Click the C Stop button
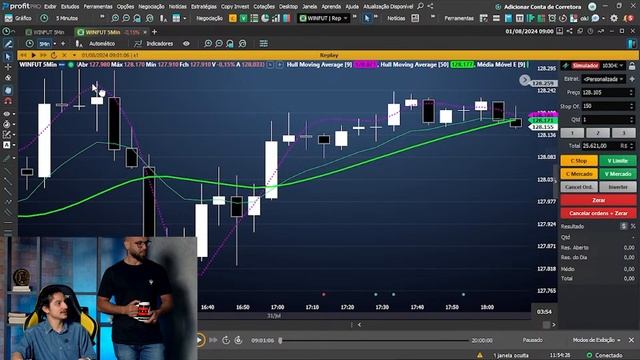This screenshot has height=360, width=640. coord(579,161)
